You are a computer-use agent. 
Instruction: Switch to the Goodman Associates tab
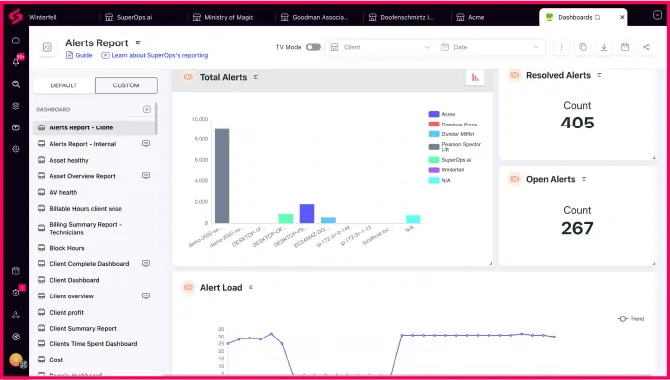point(315,18)
